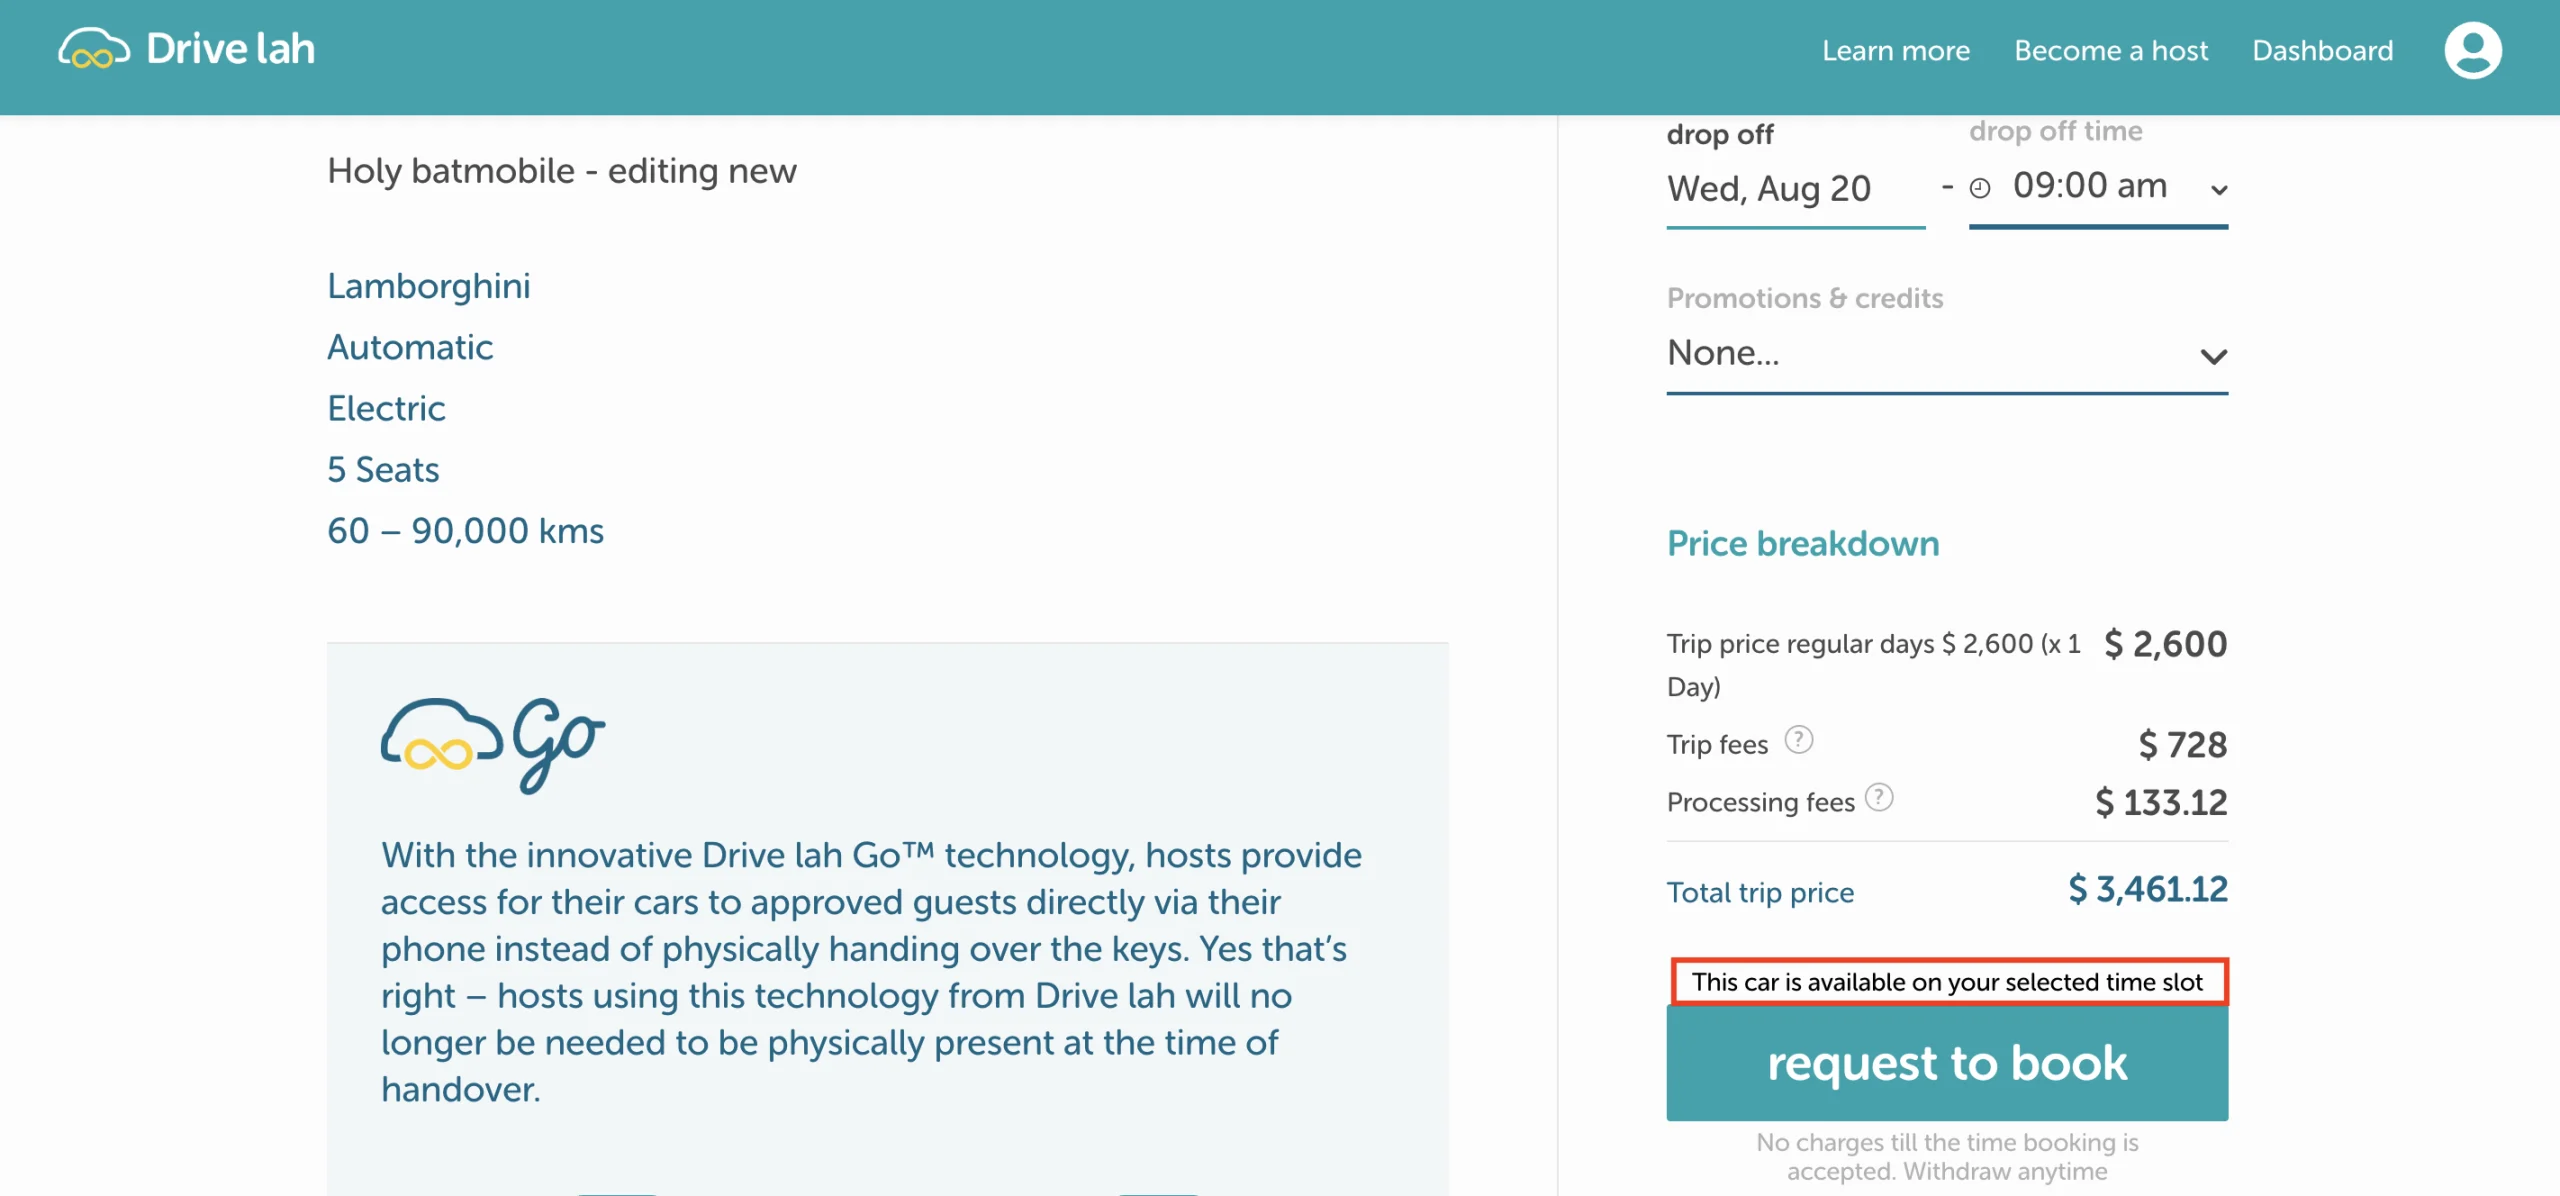Viewport: 2560px width, 1196px height.
Task: Open the Trip fees help tooltip icon
Action: click(1799, 740)
